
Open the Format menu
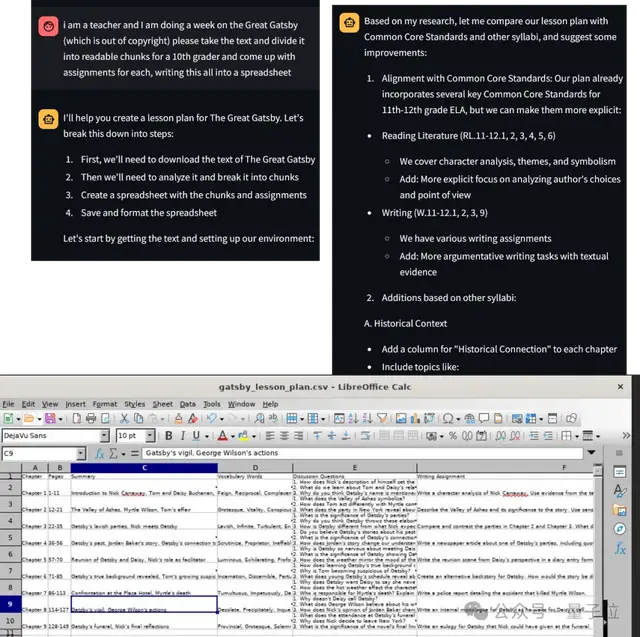pos(105,404)
